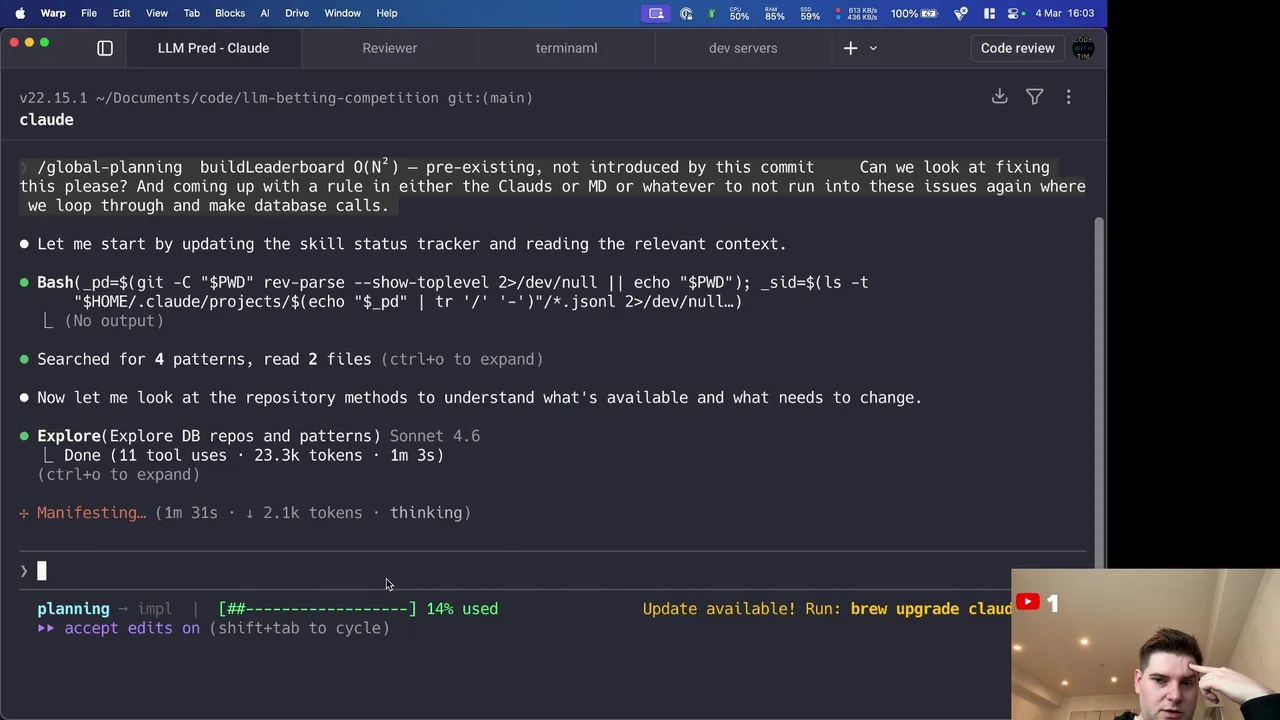The image size is (1280, 720).
Task: Click the 'claude' command title
Action: click(x=46, y=120)
